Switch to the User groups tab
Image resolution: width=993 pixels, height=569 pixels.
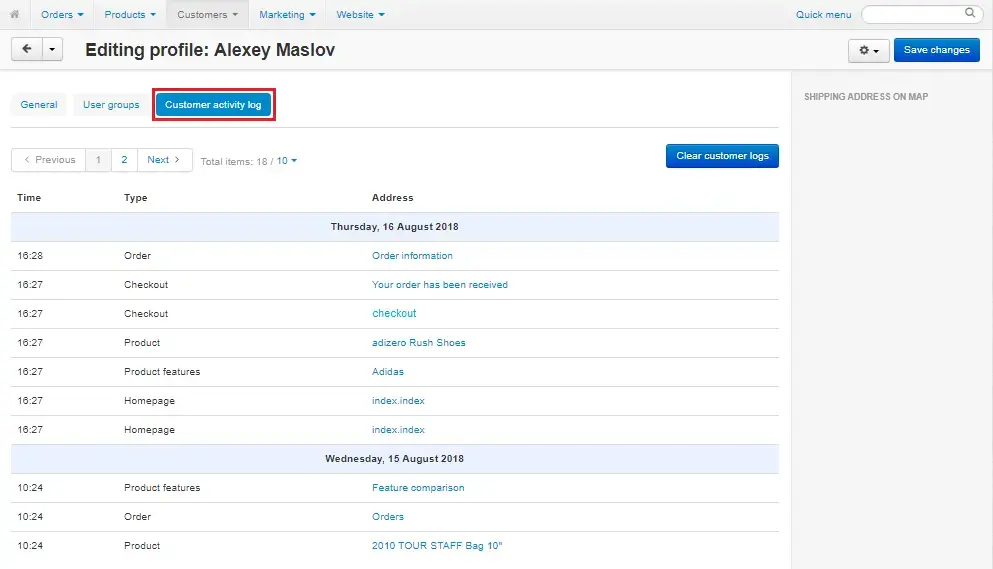pyautogui.click(x=111, y=105)
